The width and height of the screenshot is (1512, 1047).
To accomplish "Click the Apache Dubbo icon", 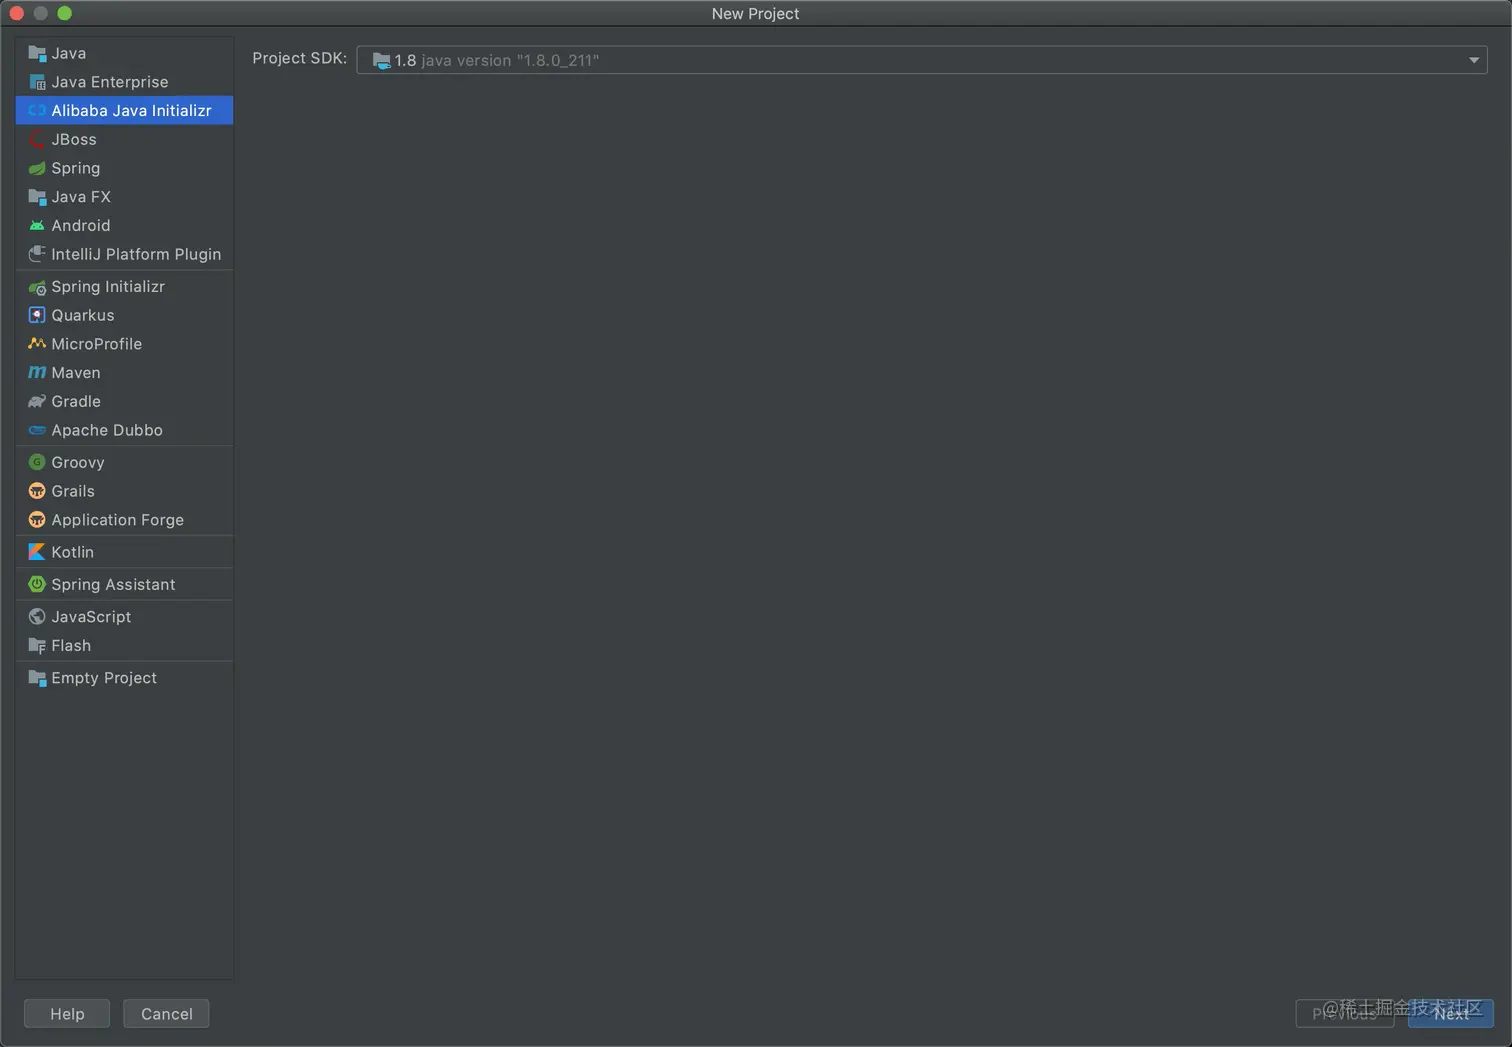I will coord(37,430).
